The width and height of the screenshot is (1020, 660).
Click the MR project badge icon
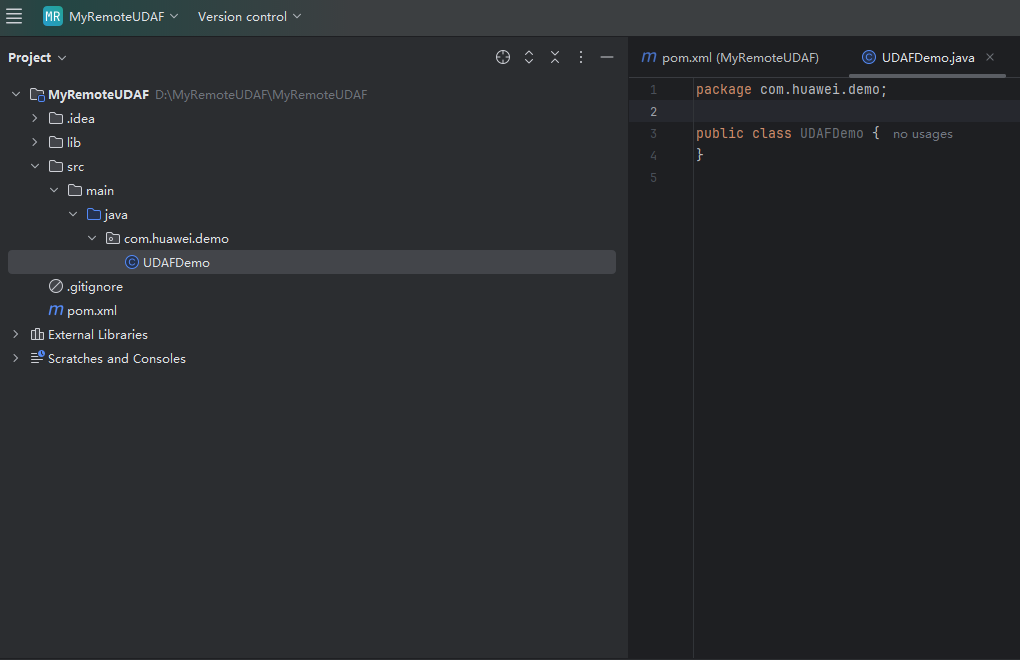click(x=53, y=16)
